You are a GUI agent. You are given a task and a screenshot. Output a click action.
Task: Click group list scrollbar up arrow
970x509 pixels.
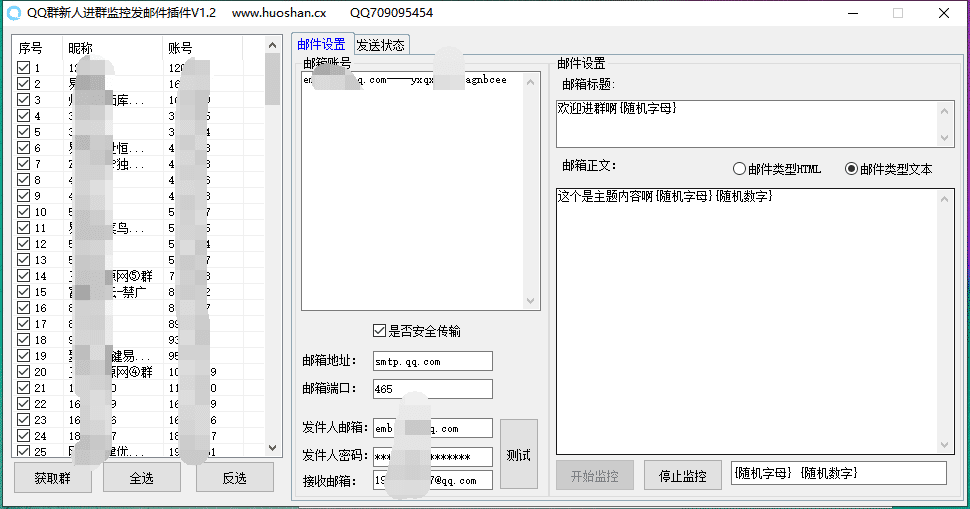click(x=272, y=45)
